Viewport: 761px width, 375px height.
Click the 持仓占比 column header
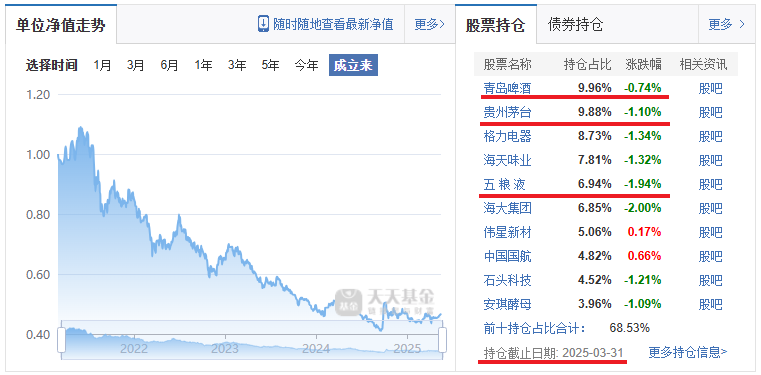(x=587, y=65)
